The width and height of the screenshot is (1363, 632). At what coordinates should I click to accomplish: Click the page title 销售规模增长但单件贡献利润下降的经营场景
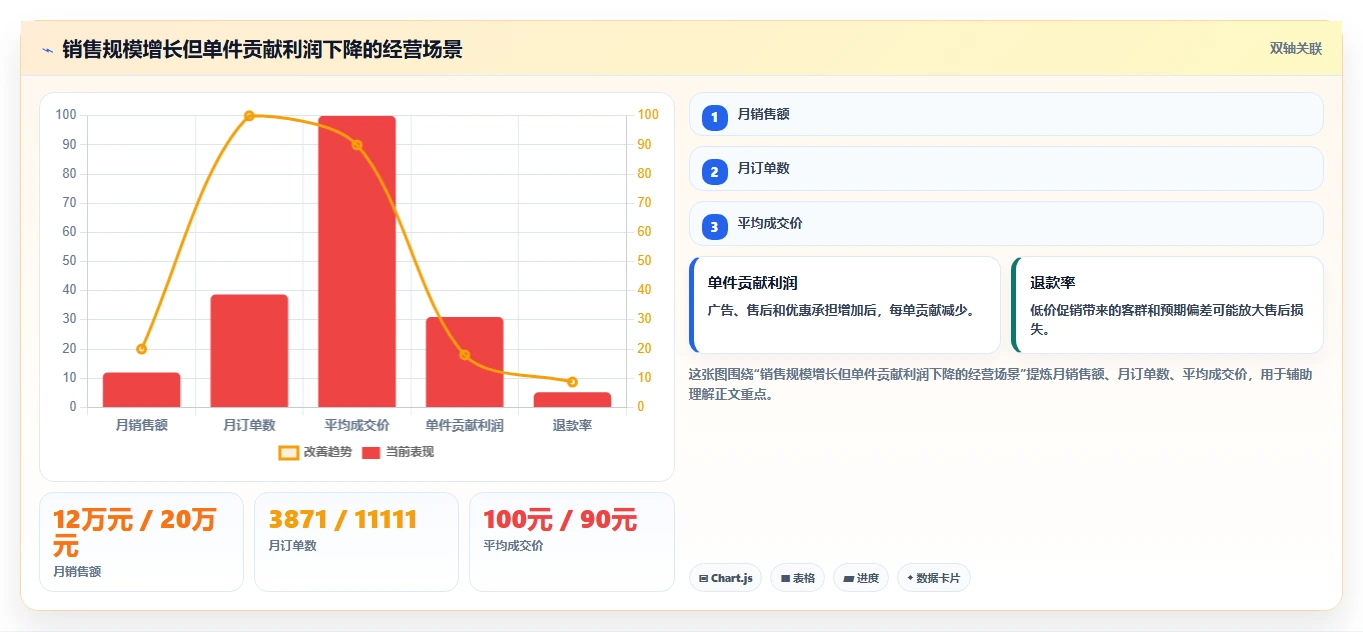(263, 50)
